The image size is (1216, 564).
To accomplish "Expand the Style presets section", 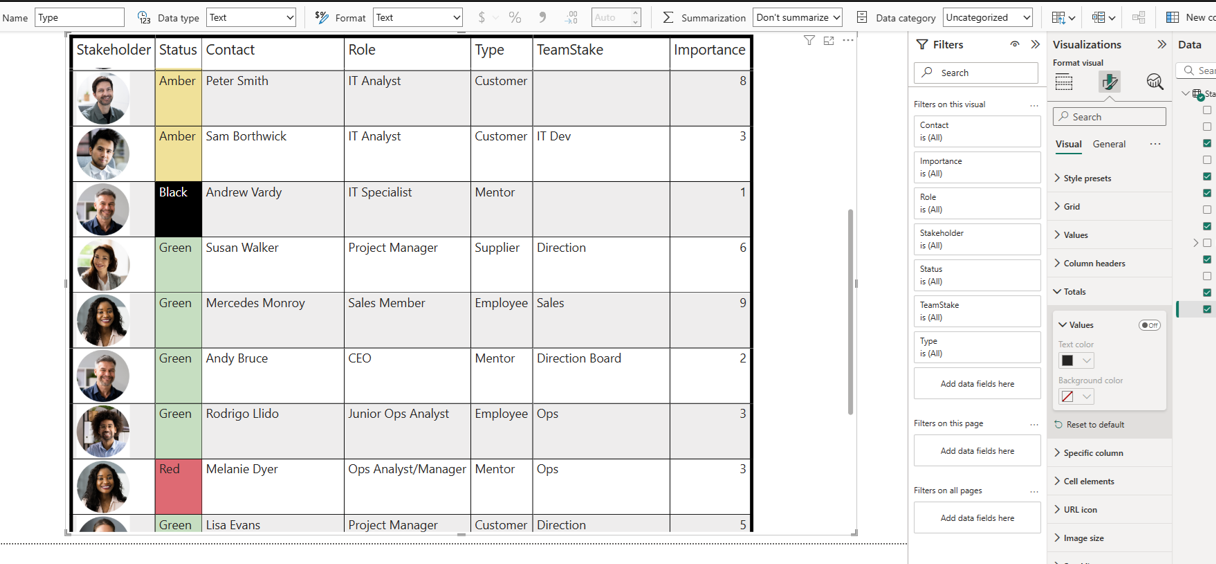I will pyautogui.click(x=1110, y=178).
